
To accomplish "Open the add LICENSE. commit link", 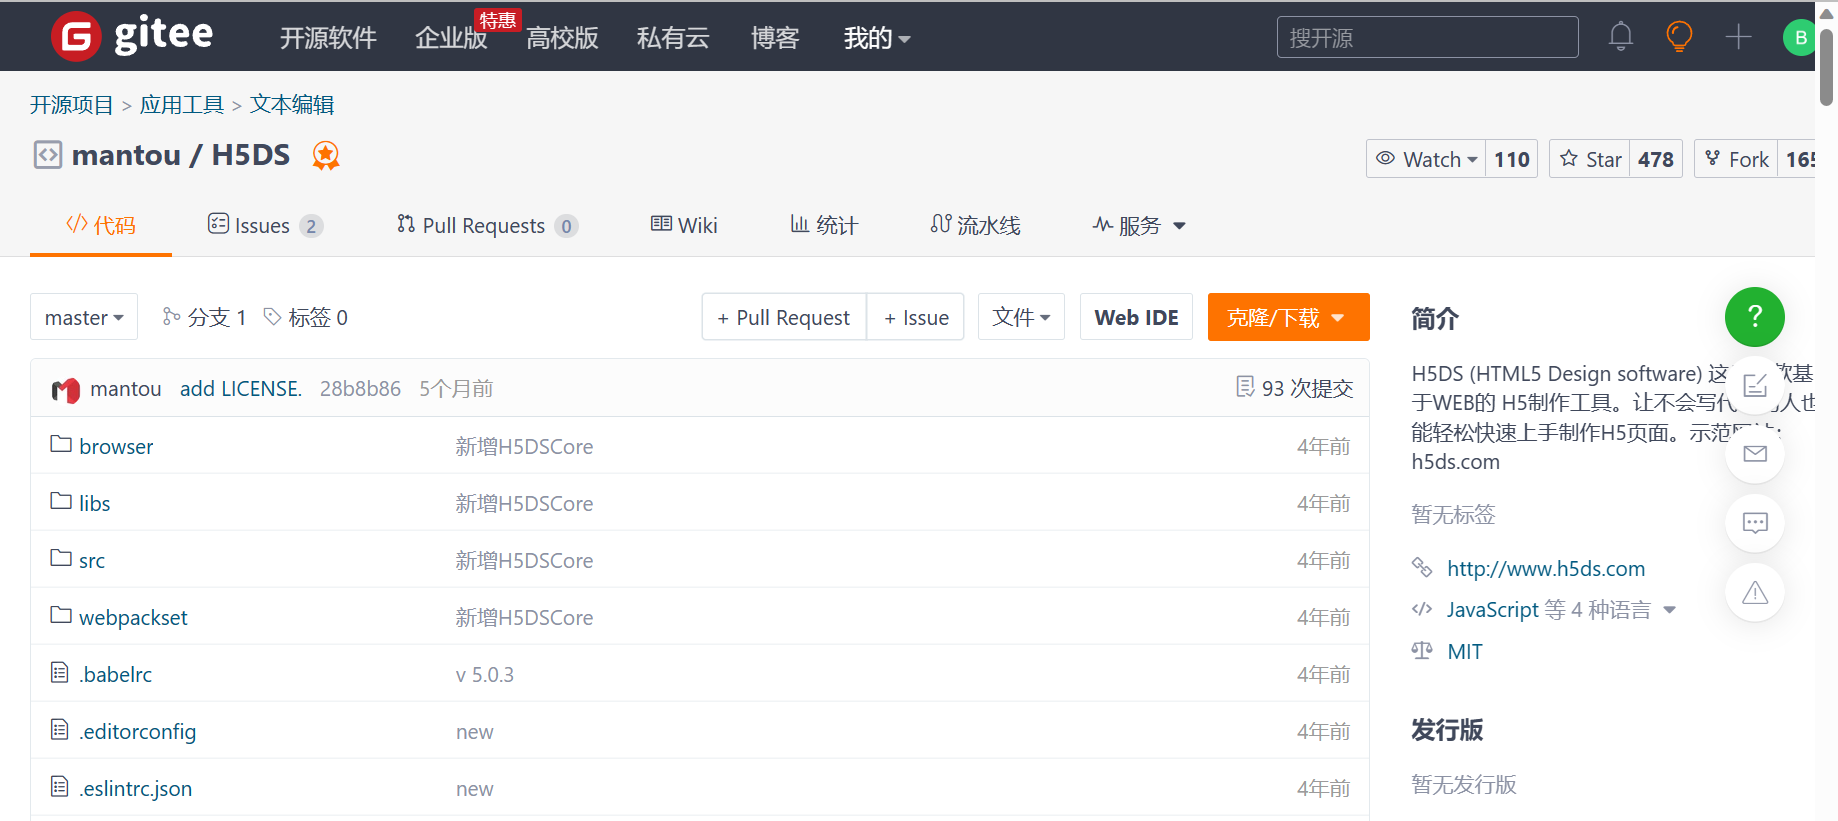I will click(x=241, y=388).
